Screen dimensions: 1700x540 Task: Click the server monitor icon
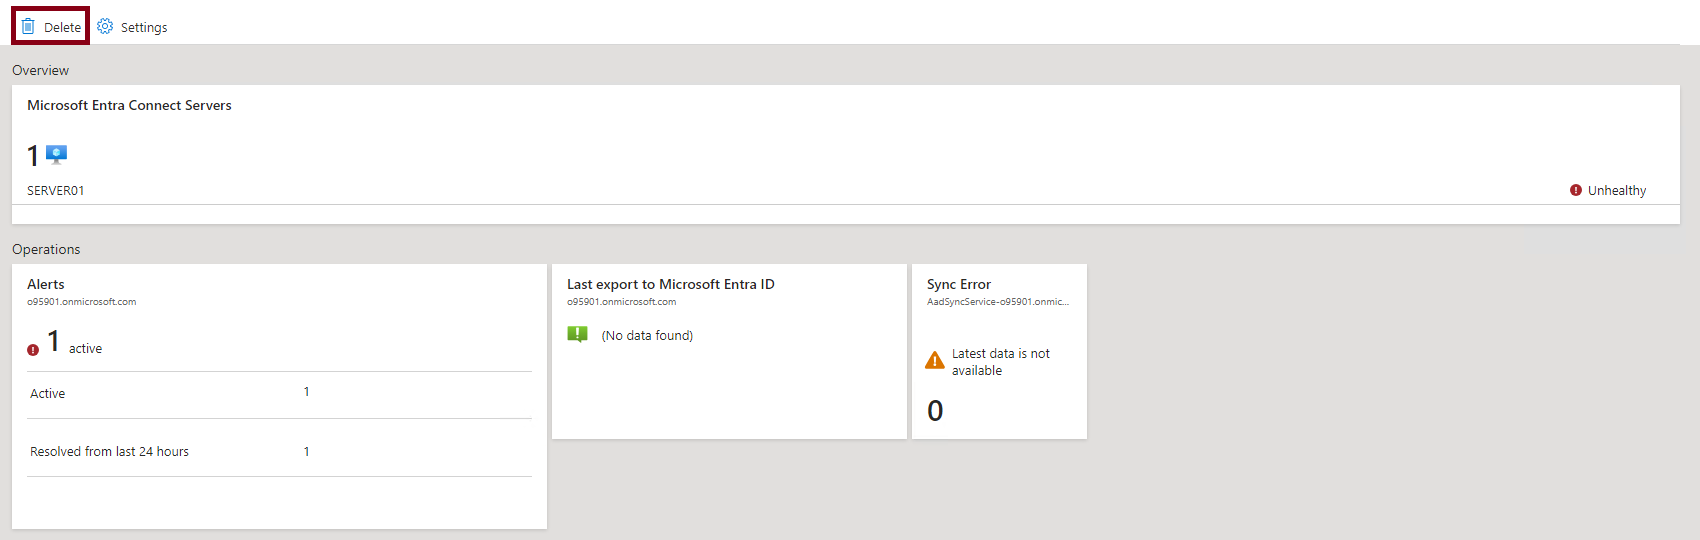(57, 154)
